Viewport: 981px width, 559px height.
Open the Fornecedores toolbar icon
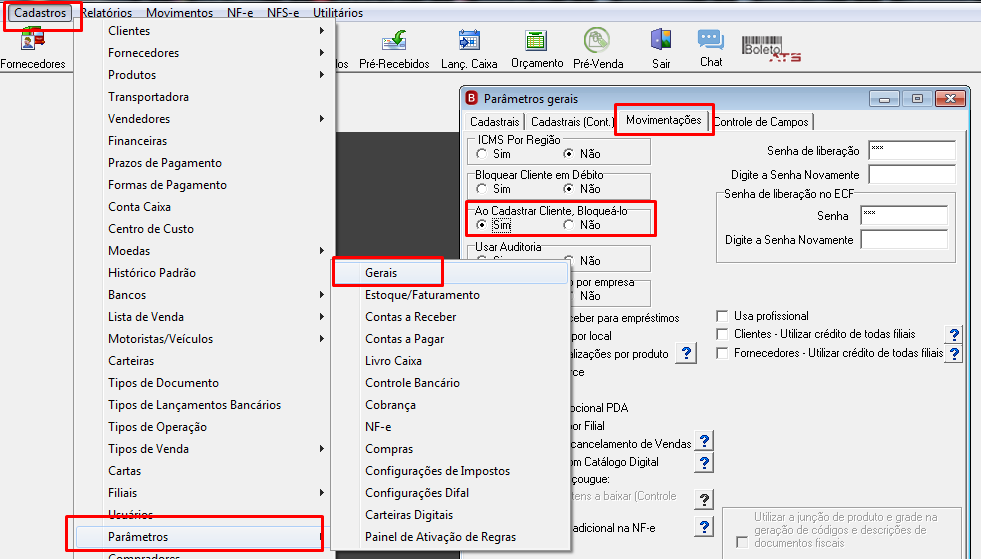point(33,49)
